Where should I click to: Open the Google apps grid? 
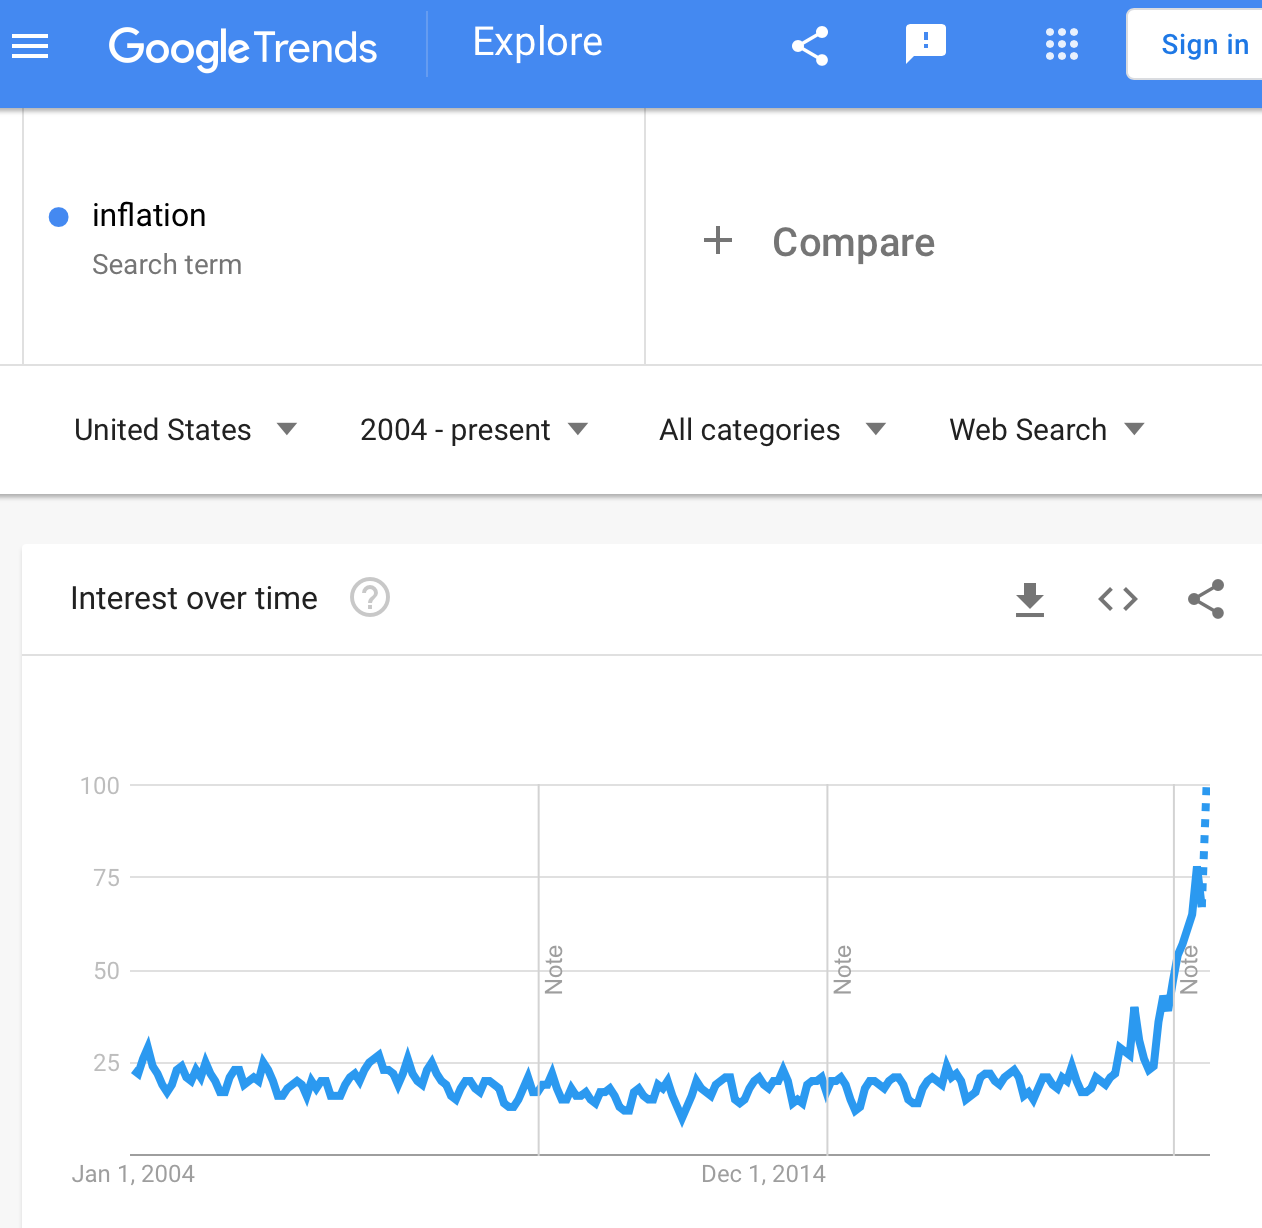[x=1061, y=45]
